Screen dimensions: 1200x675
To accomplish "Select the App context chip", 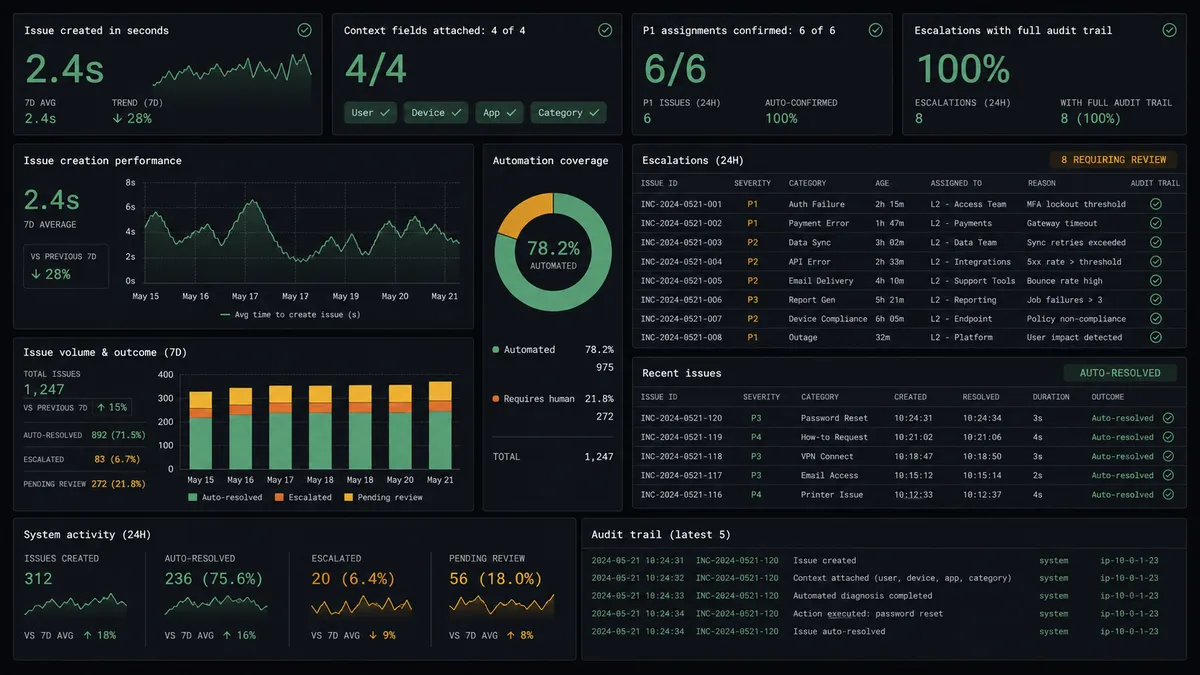I will (x=499, y=113).
